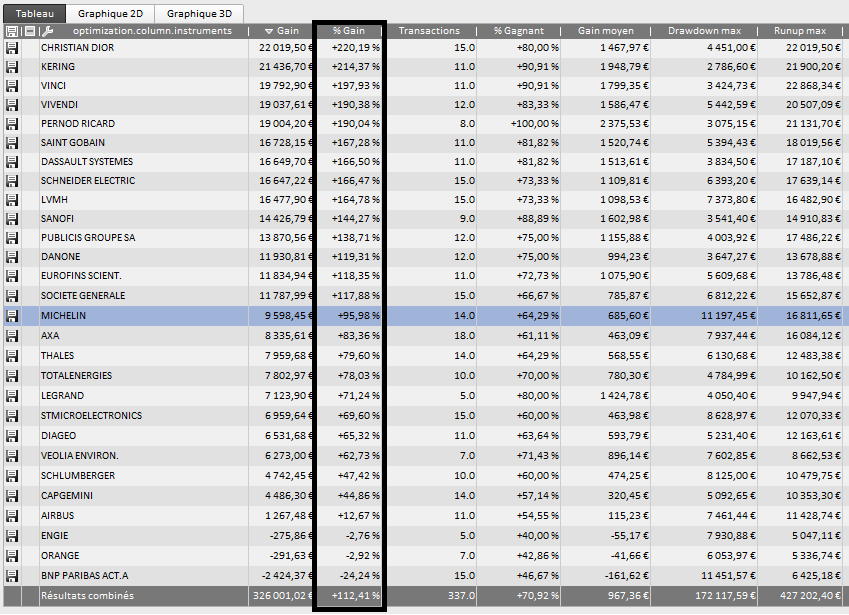The width and height of the screenshot is (849, 615).
Task: Click save icon for EUROFINS SCIENT. row
Action: (x=12, y=276)
